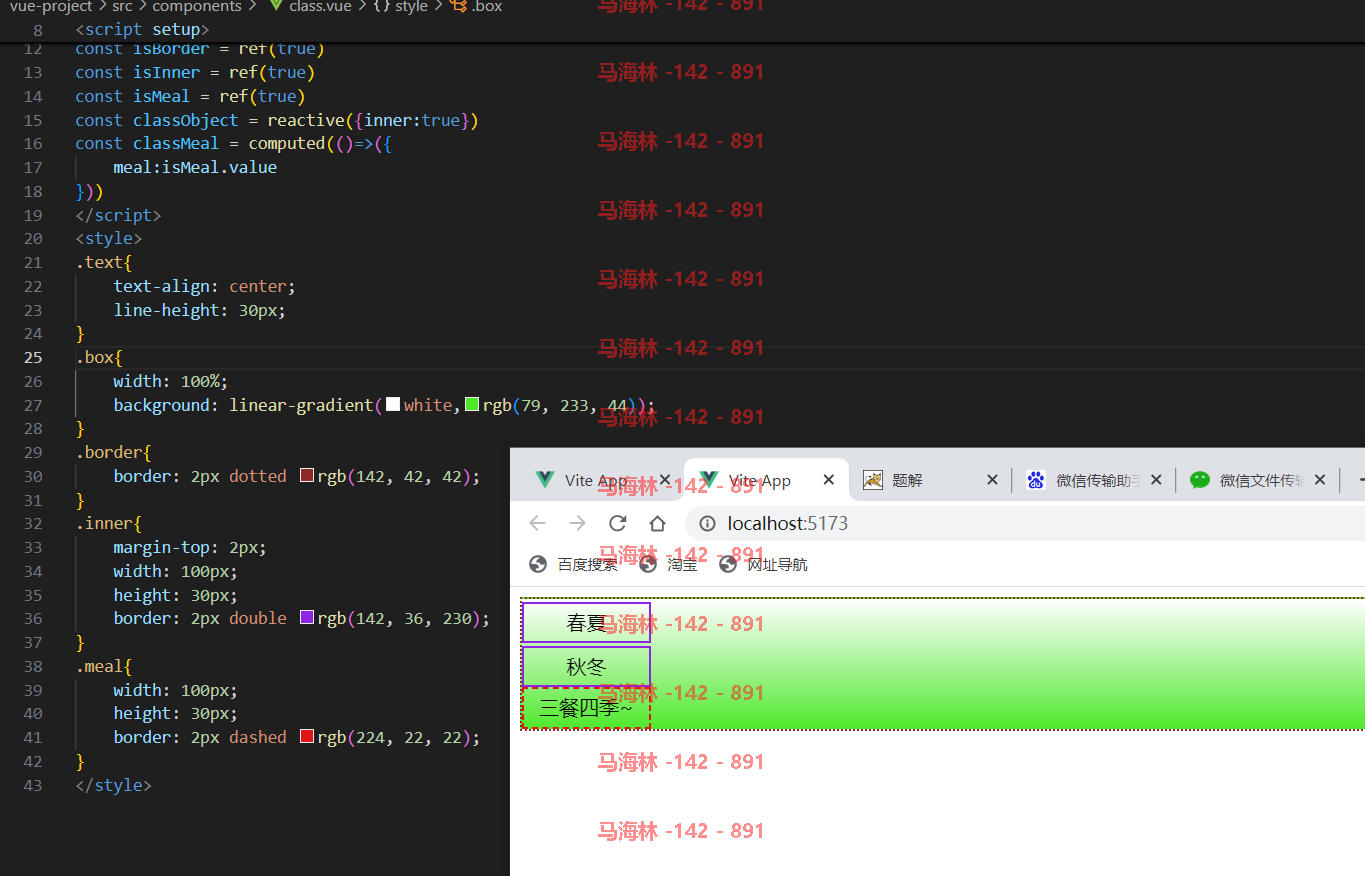
Task: Click the dotted border keyword
Action: (x=258, y=476)
